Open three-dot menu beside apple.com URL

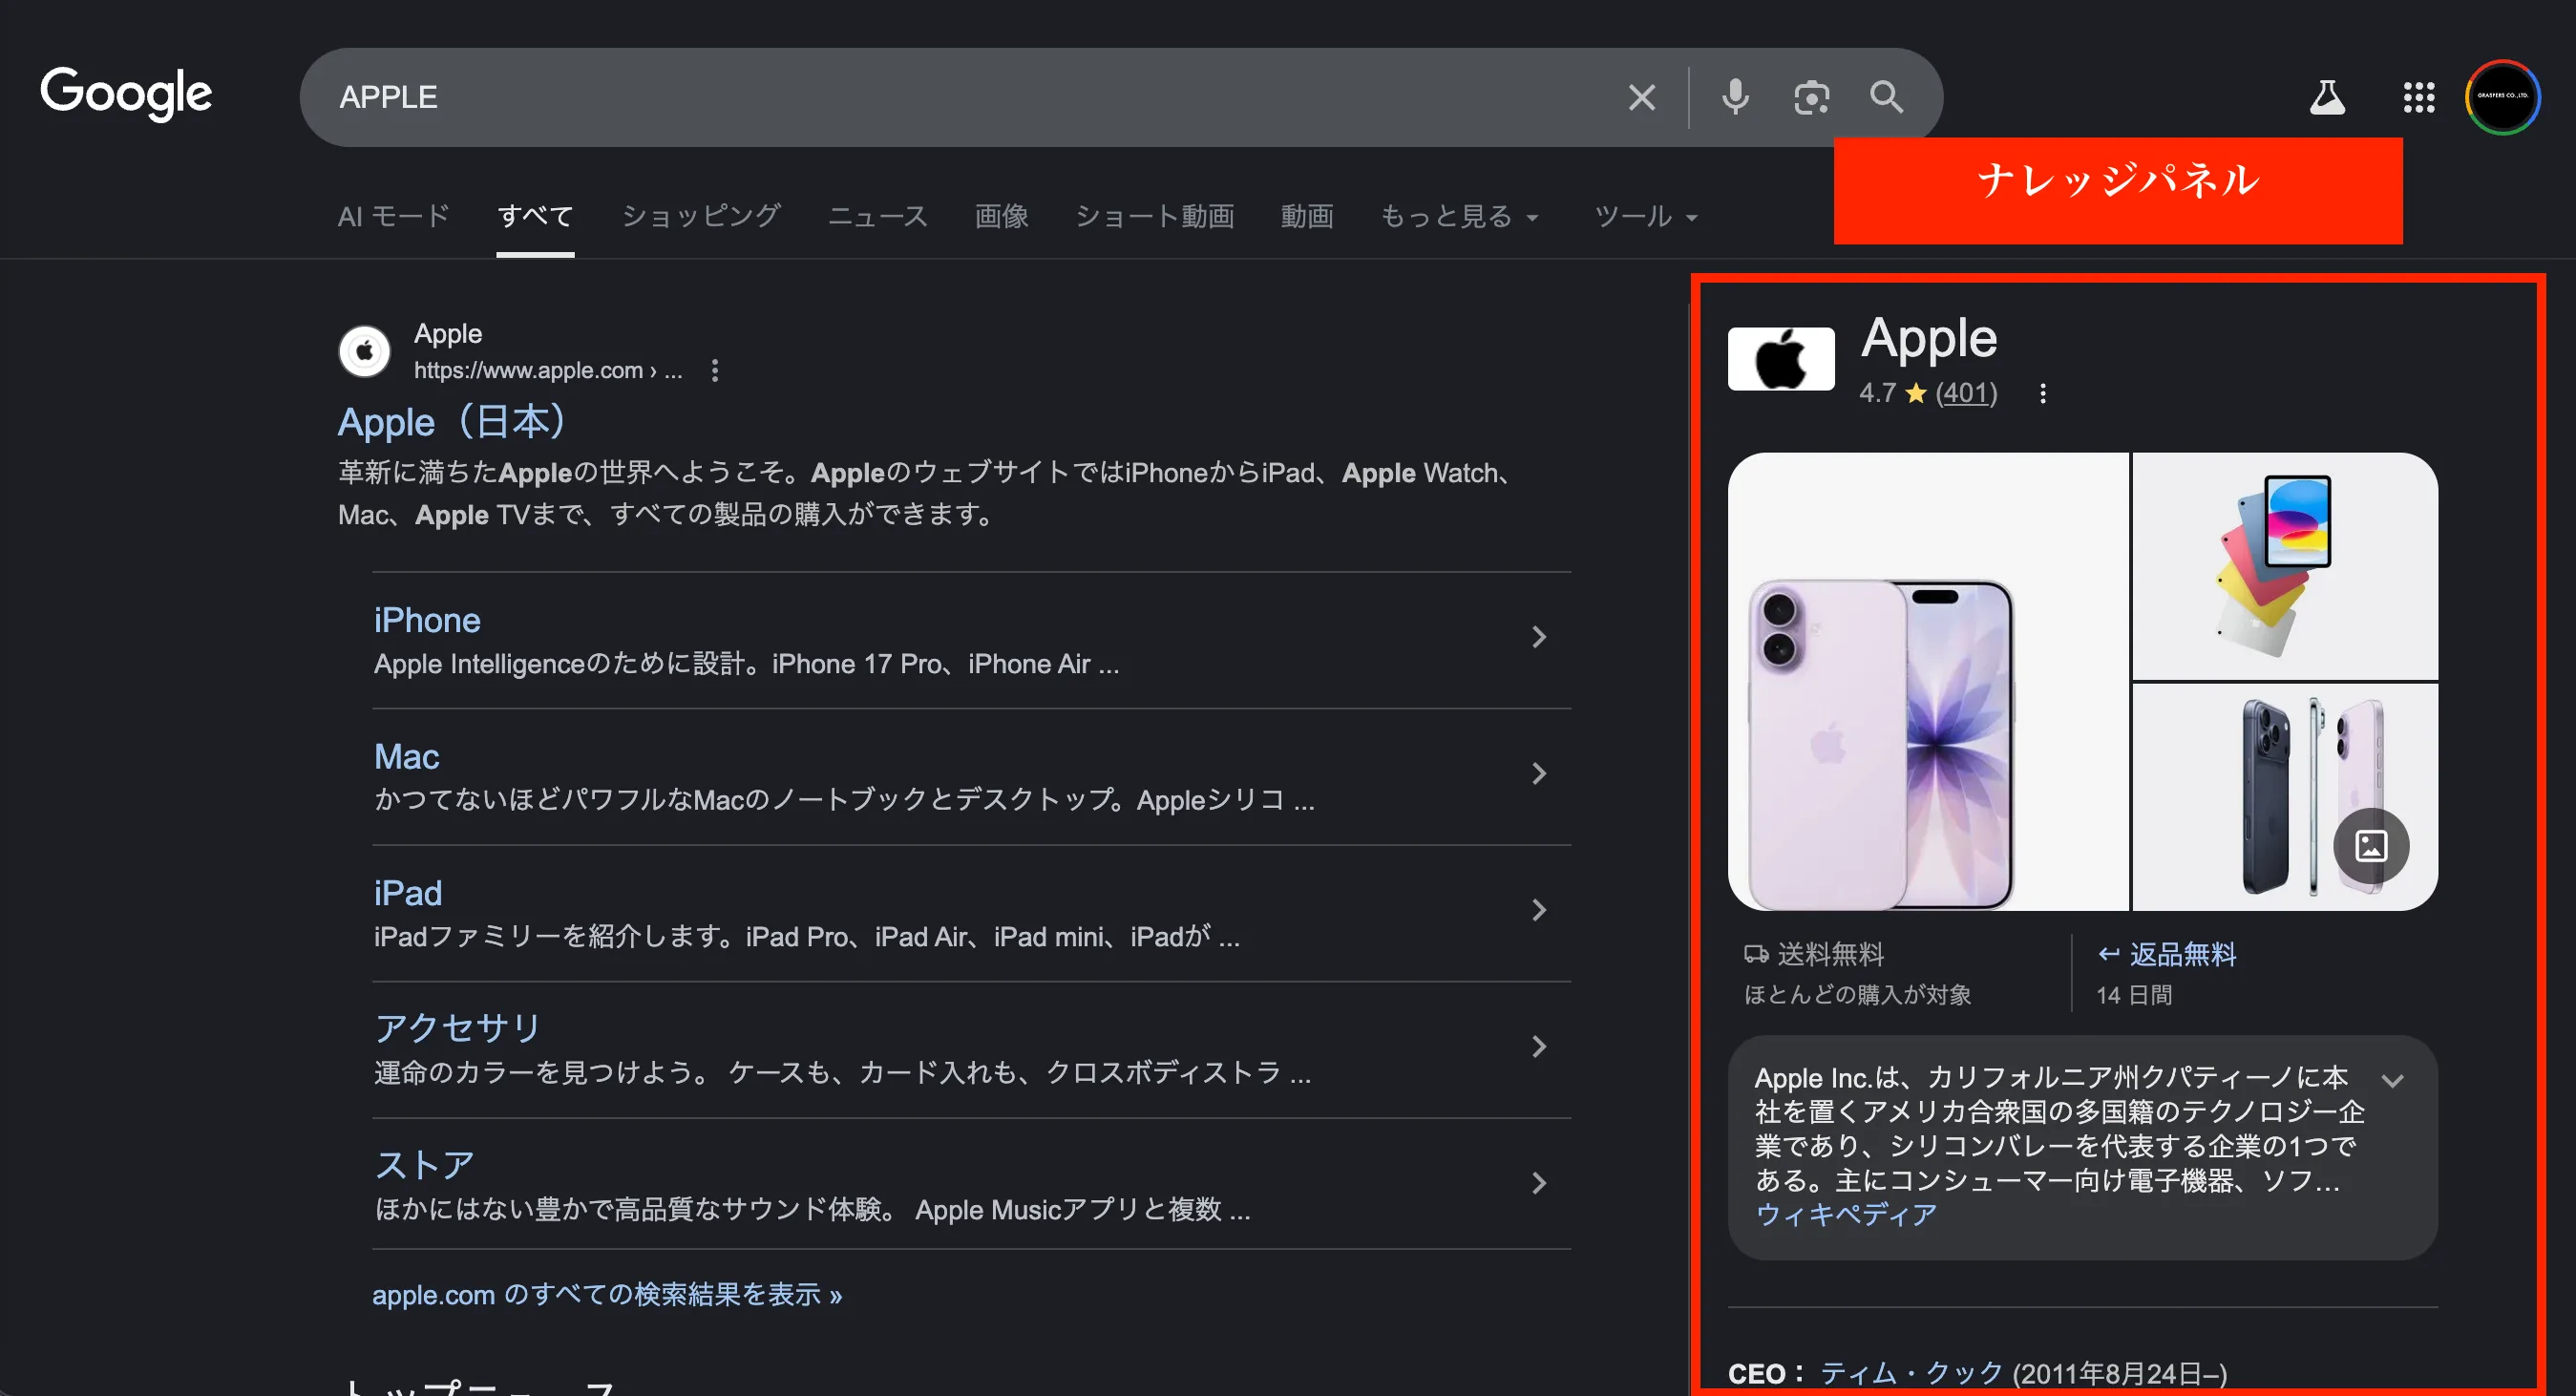(x=714, y=371)
